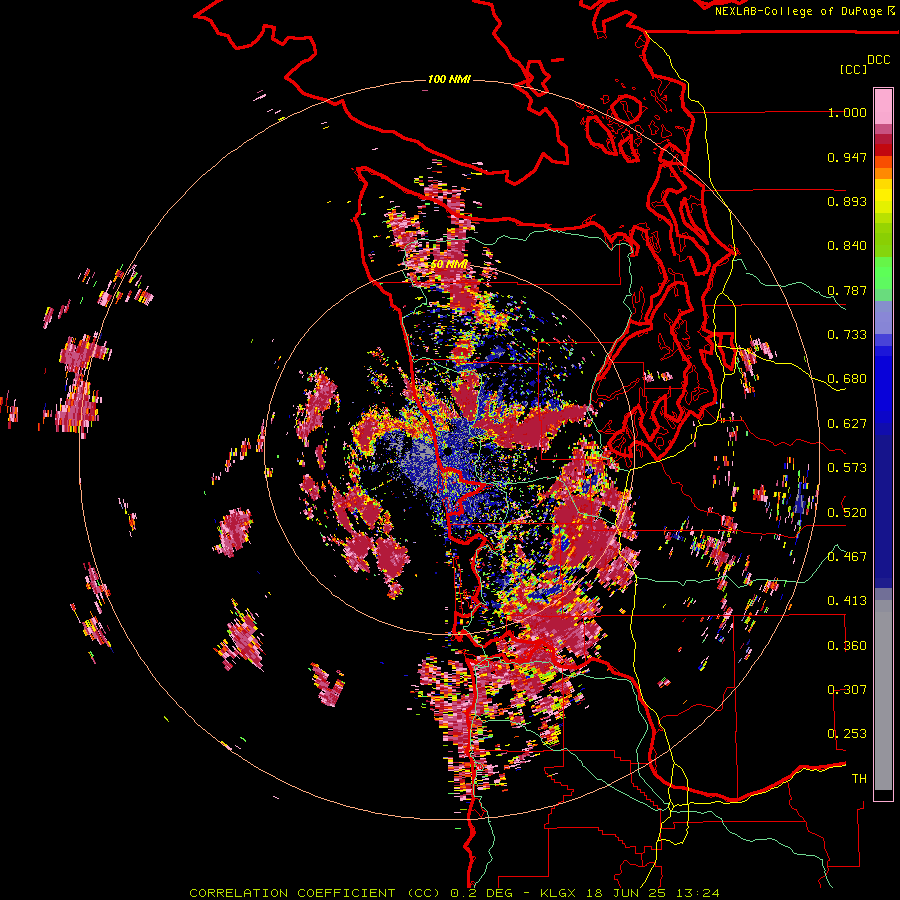
Task: Click the orange color bar segment
Action: coord(883,173)
